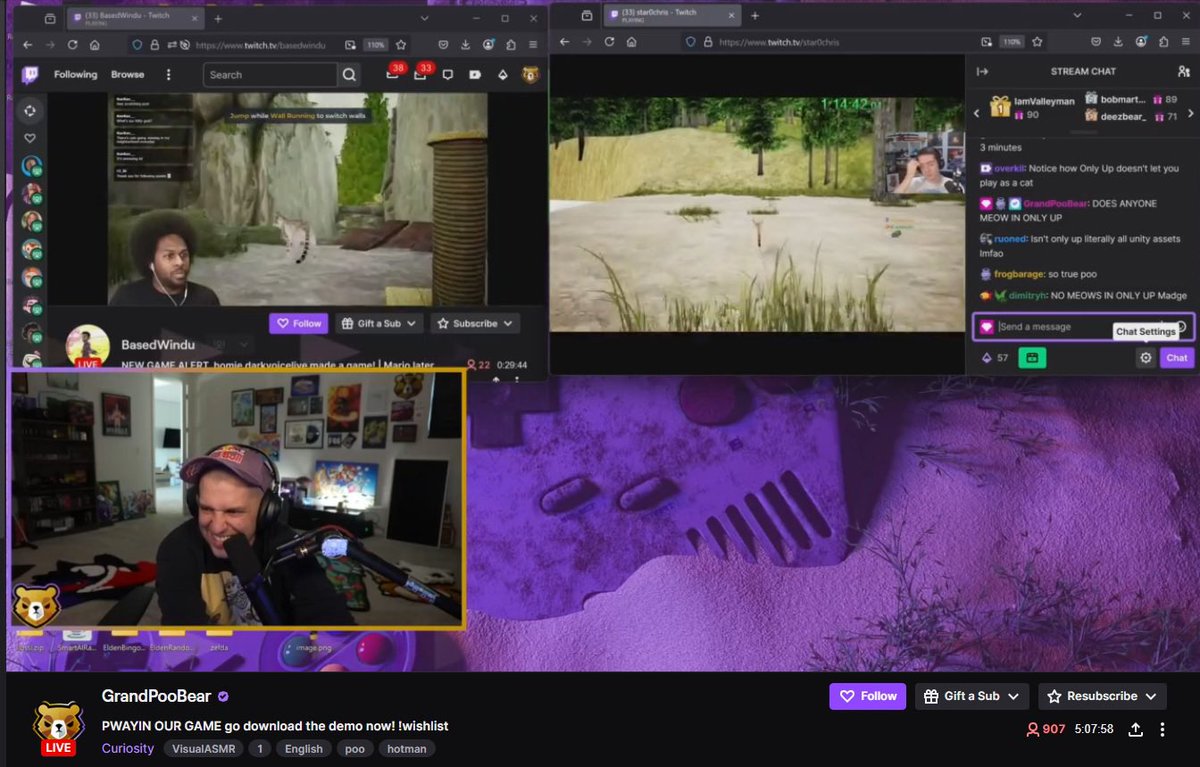
Task: Click the heart followed-channels icon in sidebar
Action: click(x=30, y=138)
